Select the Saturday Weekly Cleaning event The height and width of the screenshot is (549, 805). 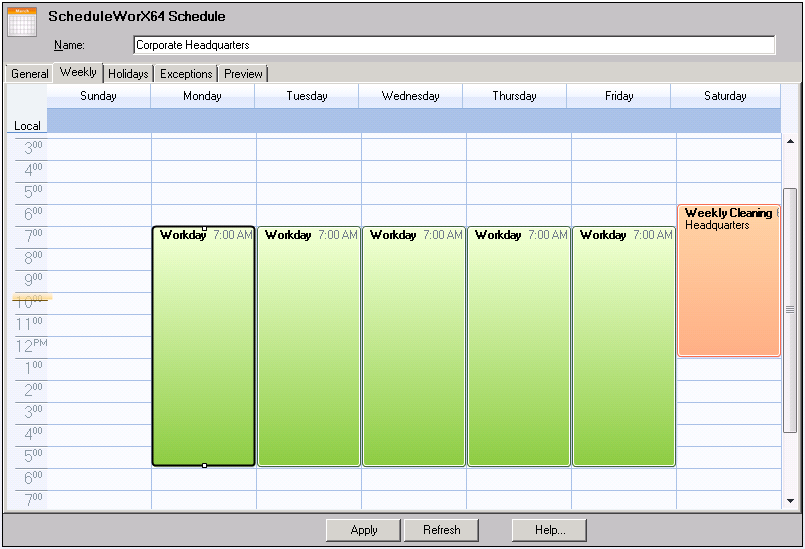tap(728, 290)
